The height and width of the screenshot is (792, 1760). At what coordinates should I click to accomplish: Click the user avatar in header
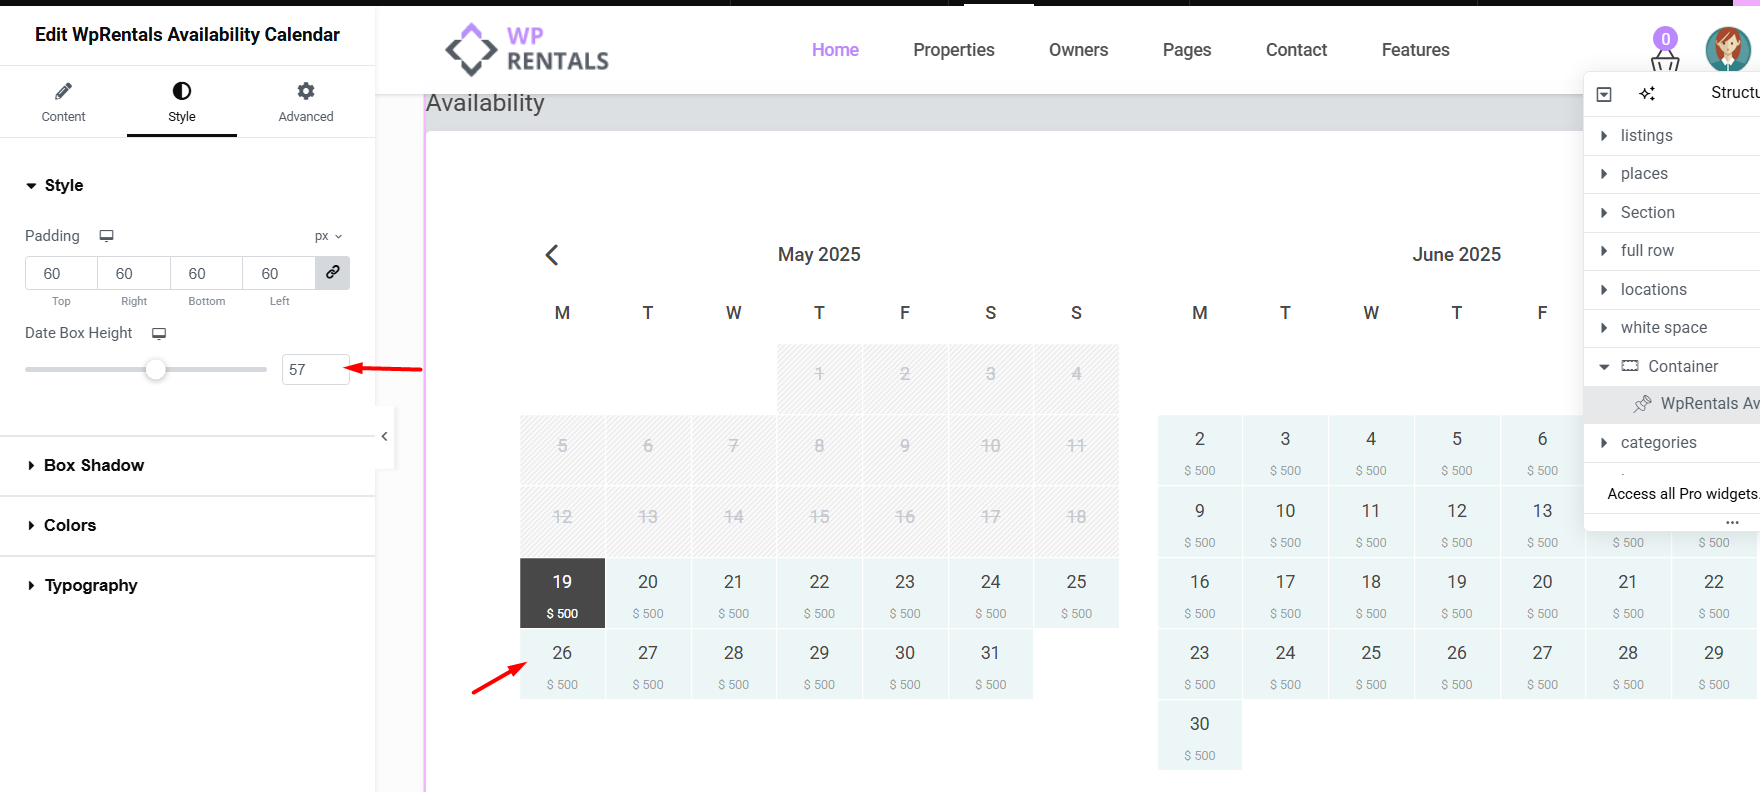tap(1727, 49)
